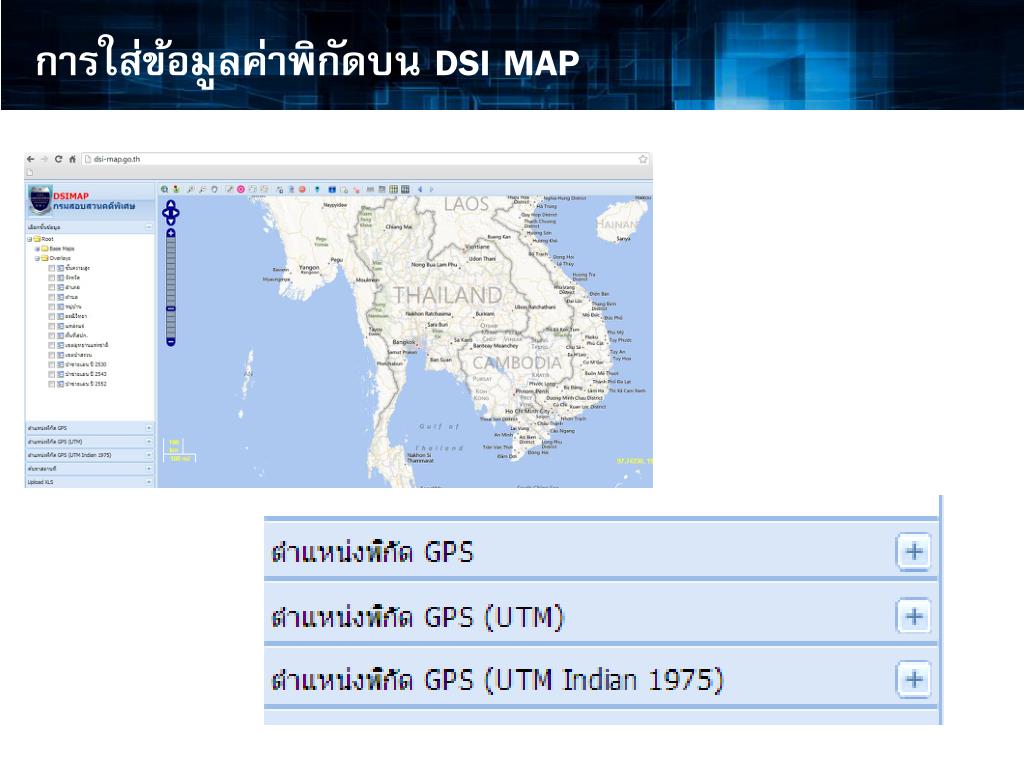Viewport: 1024px width, 768px height.
Task: Go to next map view with blue right arrow
Action: [432, 189]
